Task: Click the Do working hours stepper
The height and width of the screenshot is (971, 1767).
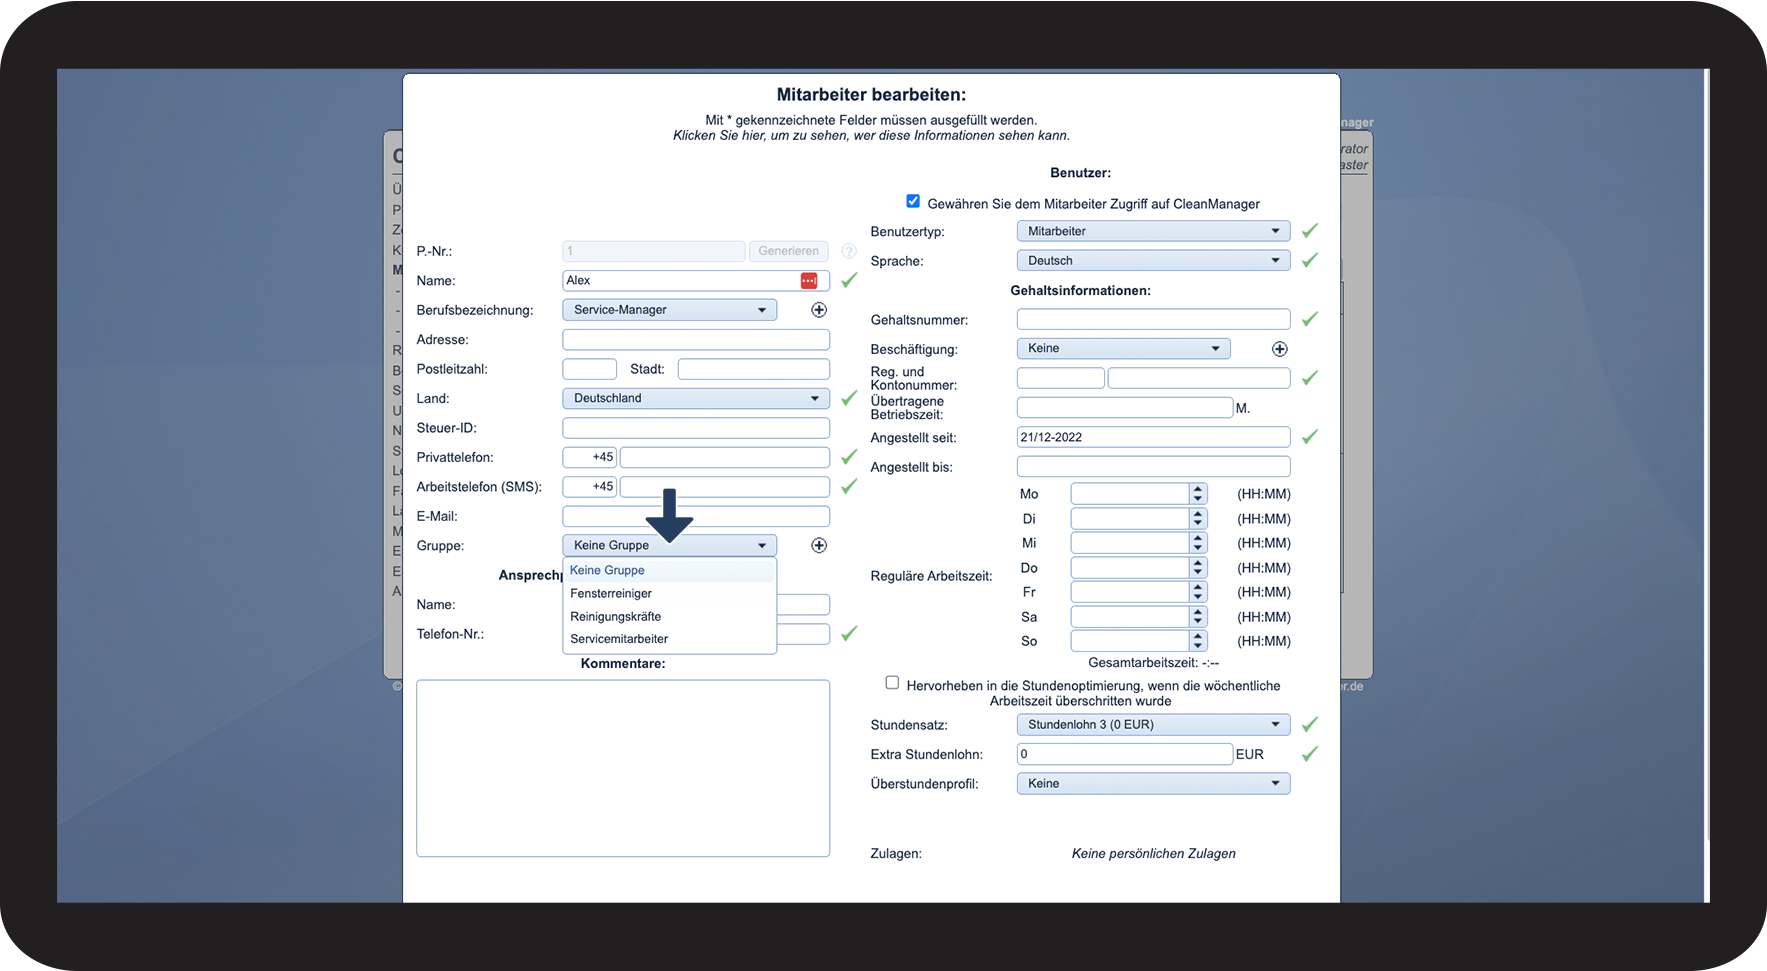Action: pyautogui.click(x=1198, y=568)
